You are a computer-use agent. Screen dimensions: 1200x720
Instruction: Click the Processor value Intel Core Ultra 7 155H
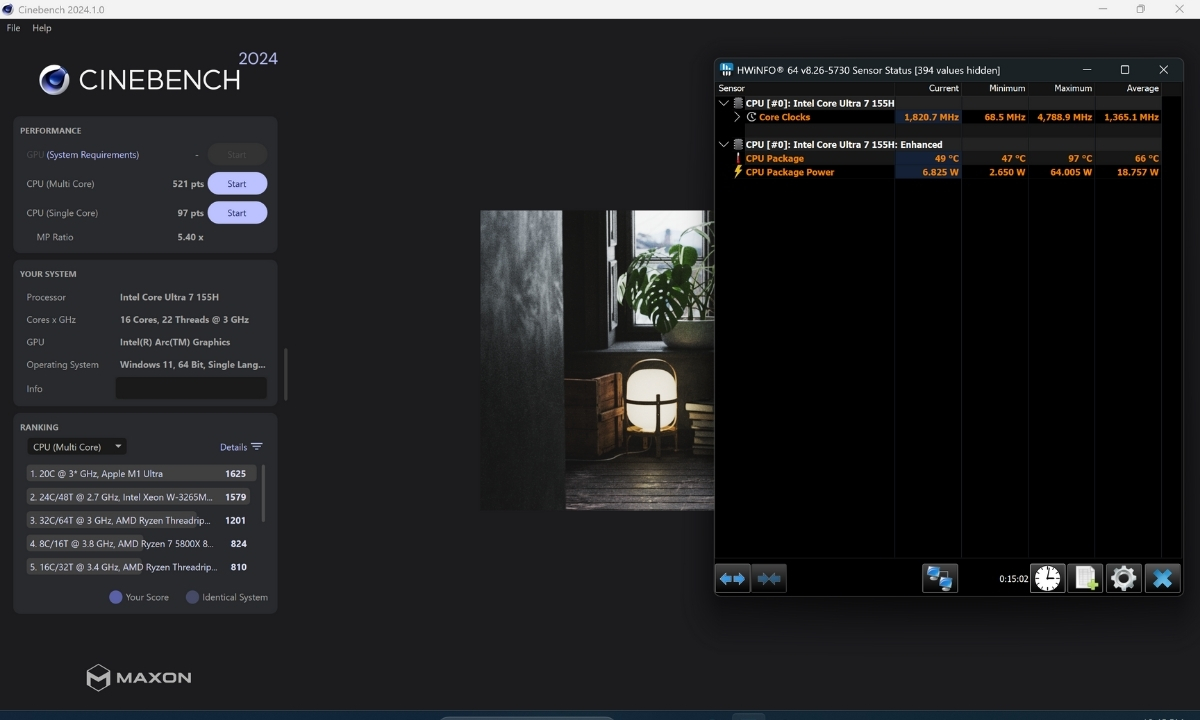(x=169, y=297)
